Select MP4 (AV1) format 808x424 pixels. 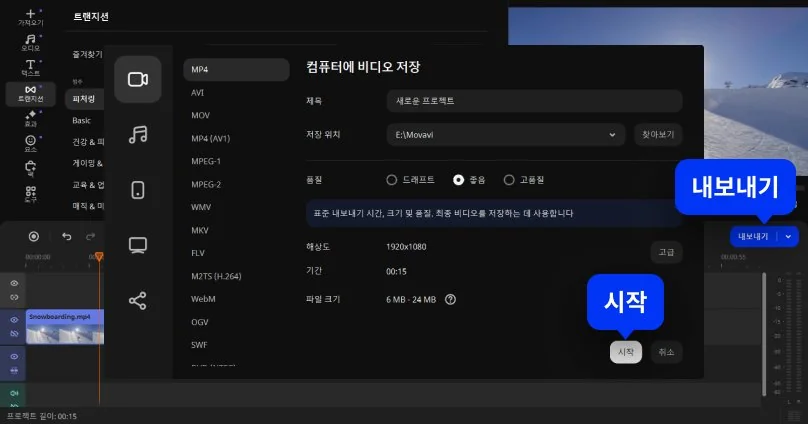pos(211,139)
